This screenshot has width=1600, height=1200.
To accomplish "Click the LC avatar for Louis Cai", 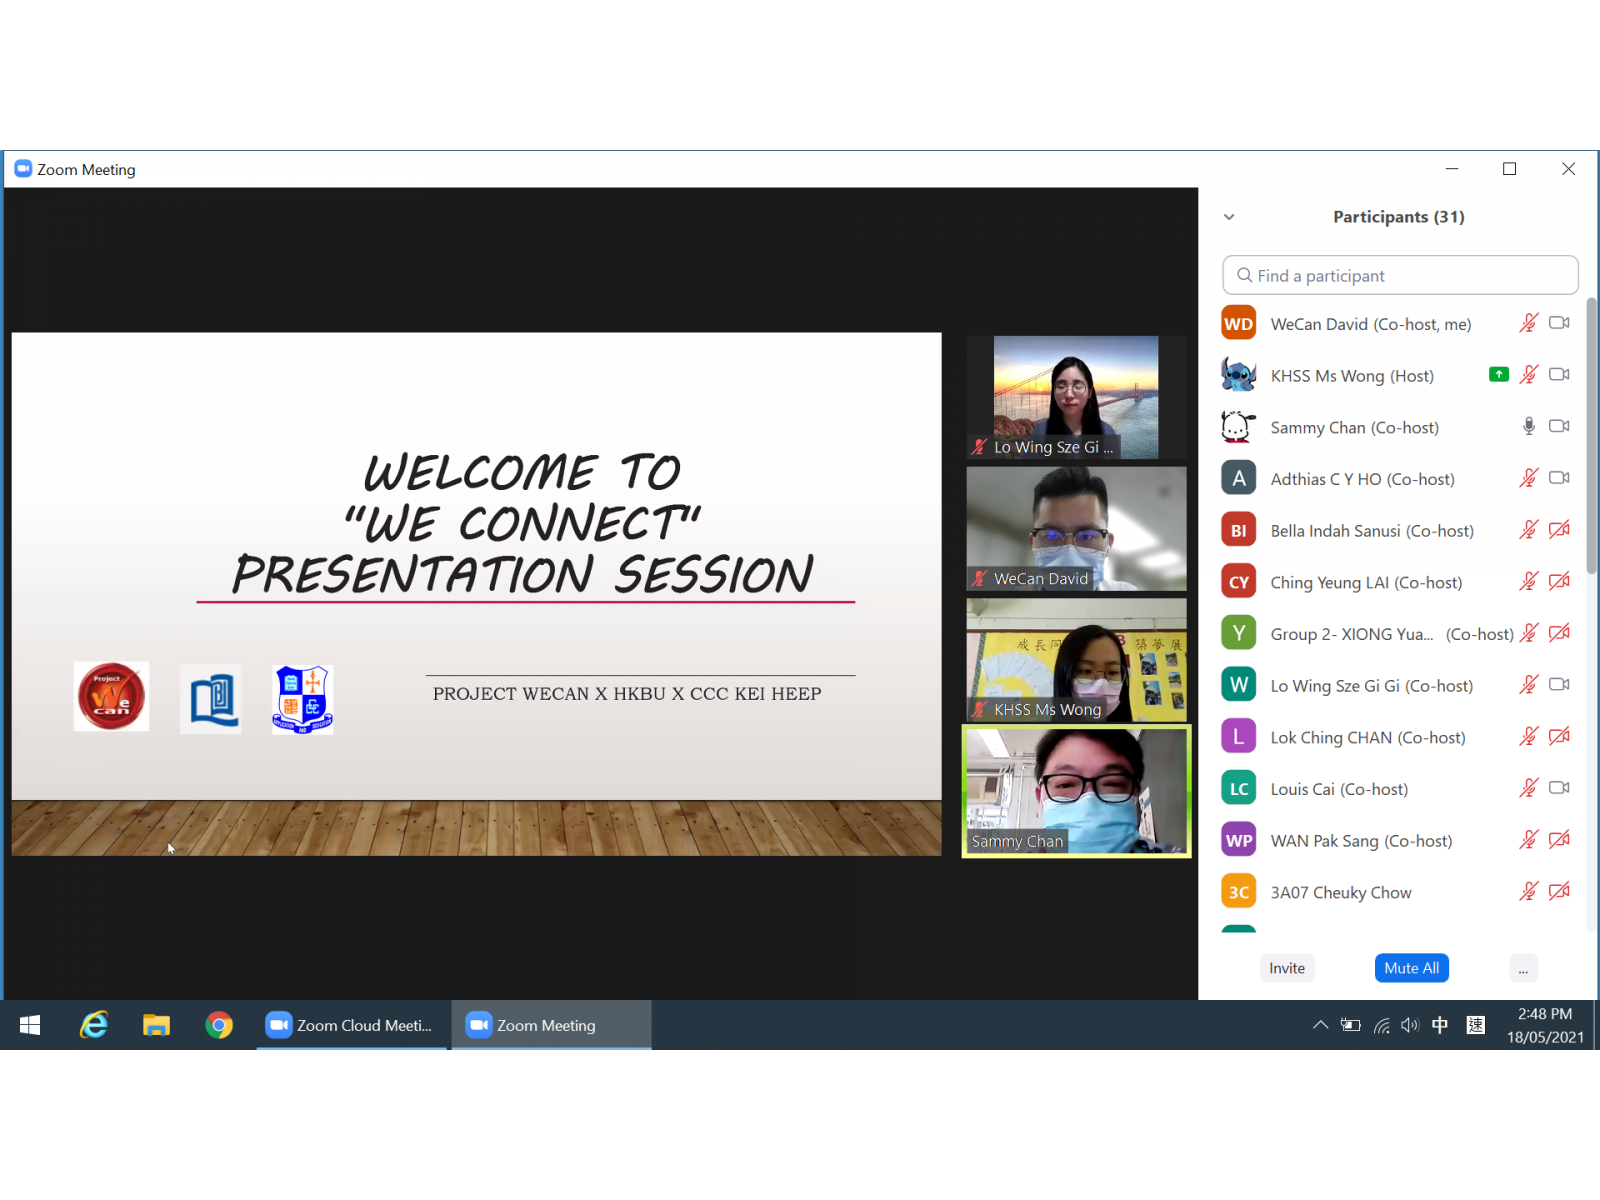I will tap(1238, 789).
